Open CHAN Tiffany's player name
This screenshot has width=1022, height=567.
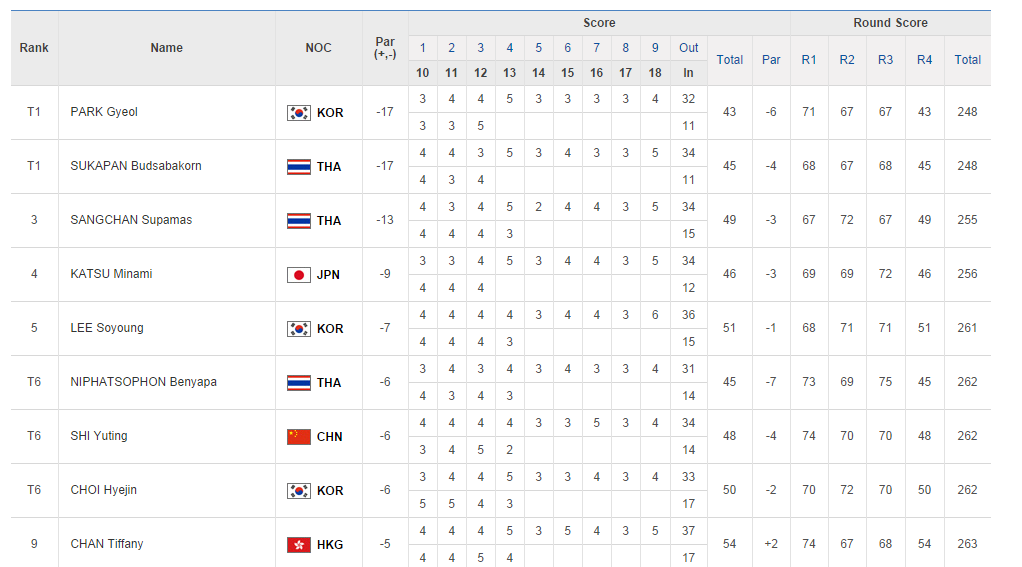(x=107, y=544)
